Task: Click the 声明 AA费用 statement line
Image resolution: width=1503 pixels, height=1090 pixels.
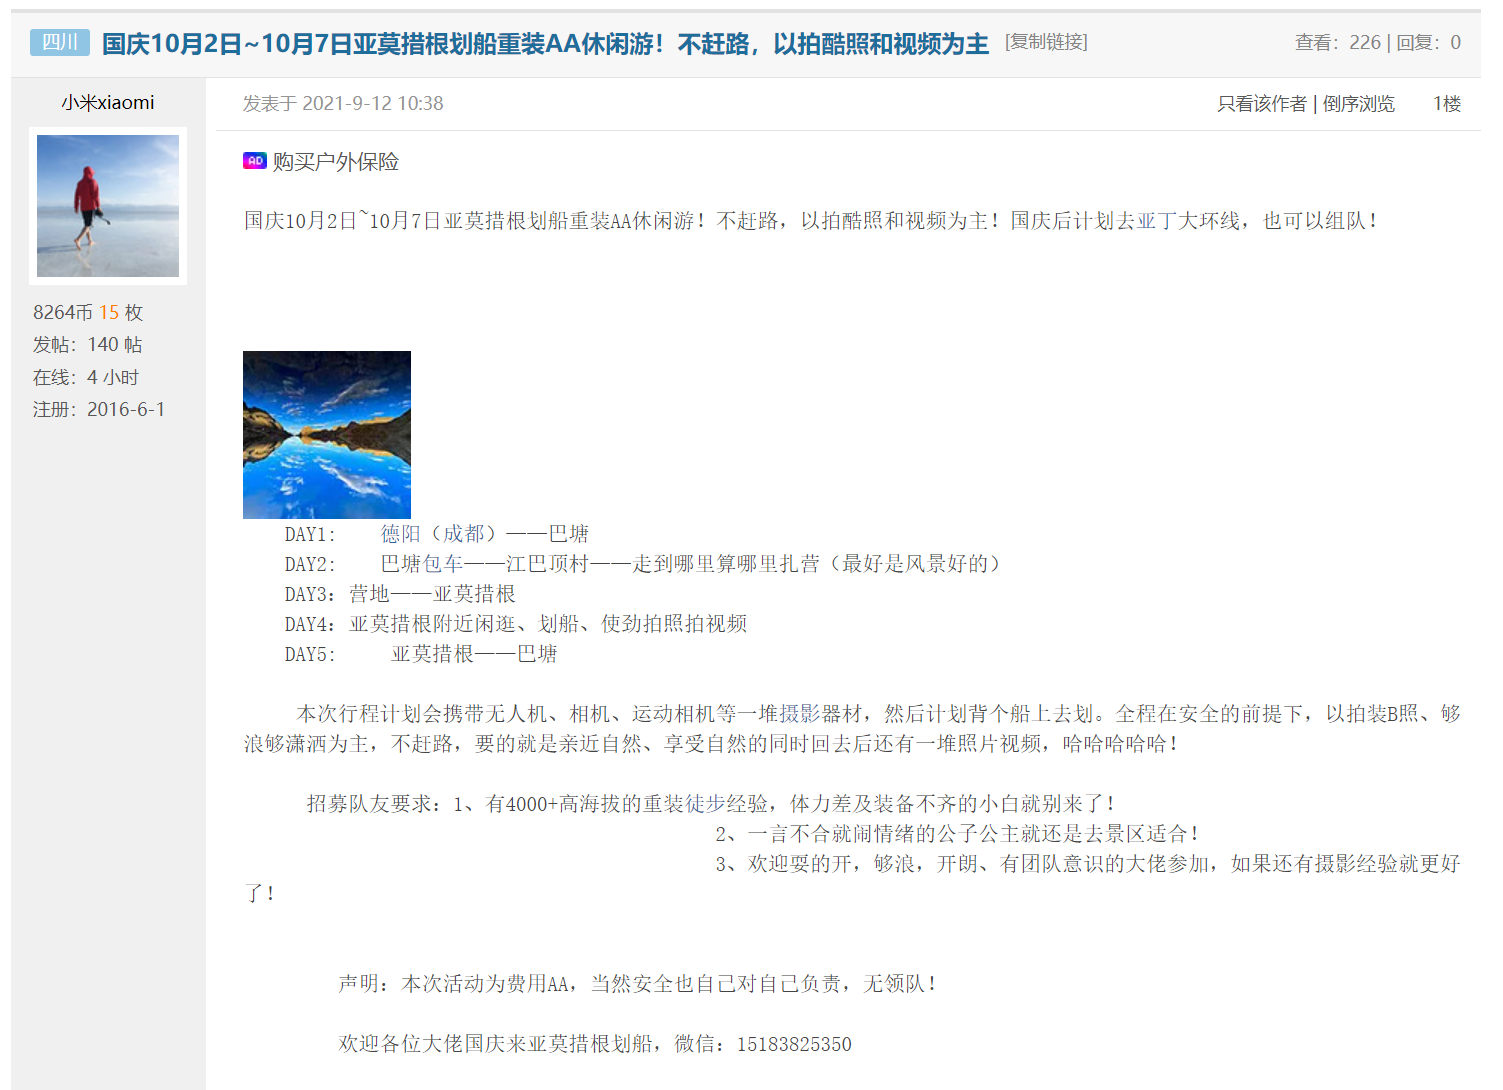Action: (638, 984)
